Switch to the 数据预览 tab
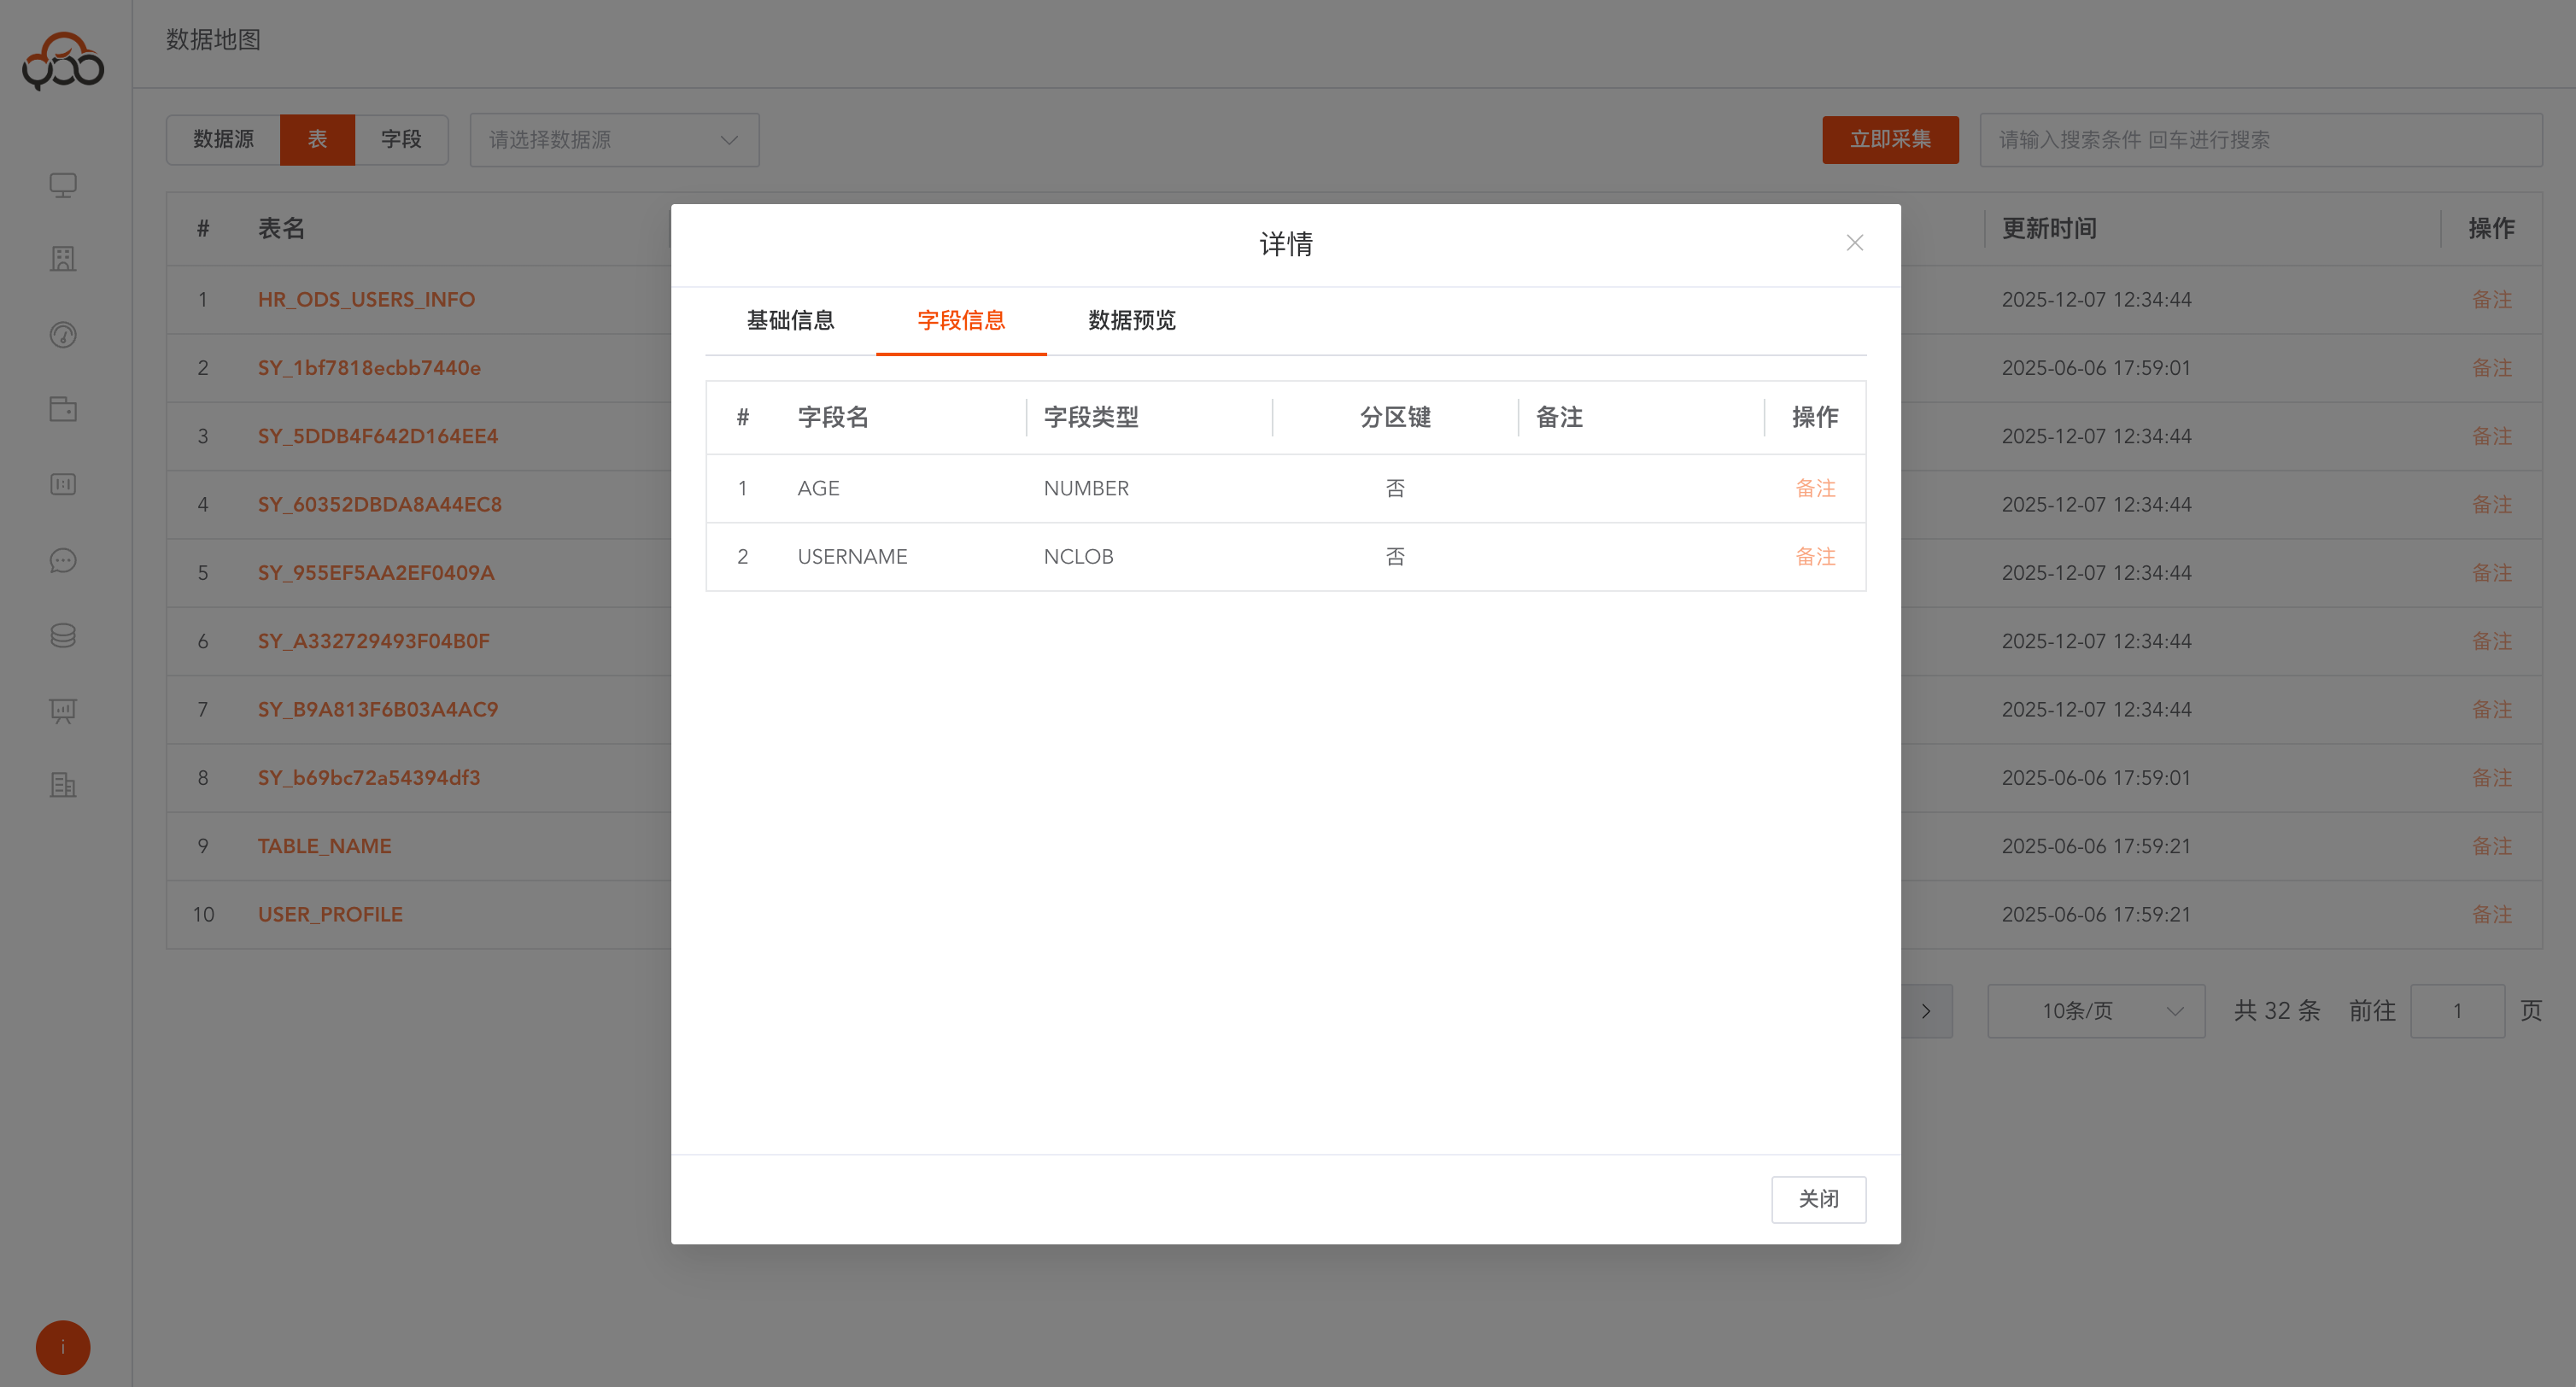 (x=1130, y=320)
